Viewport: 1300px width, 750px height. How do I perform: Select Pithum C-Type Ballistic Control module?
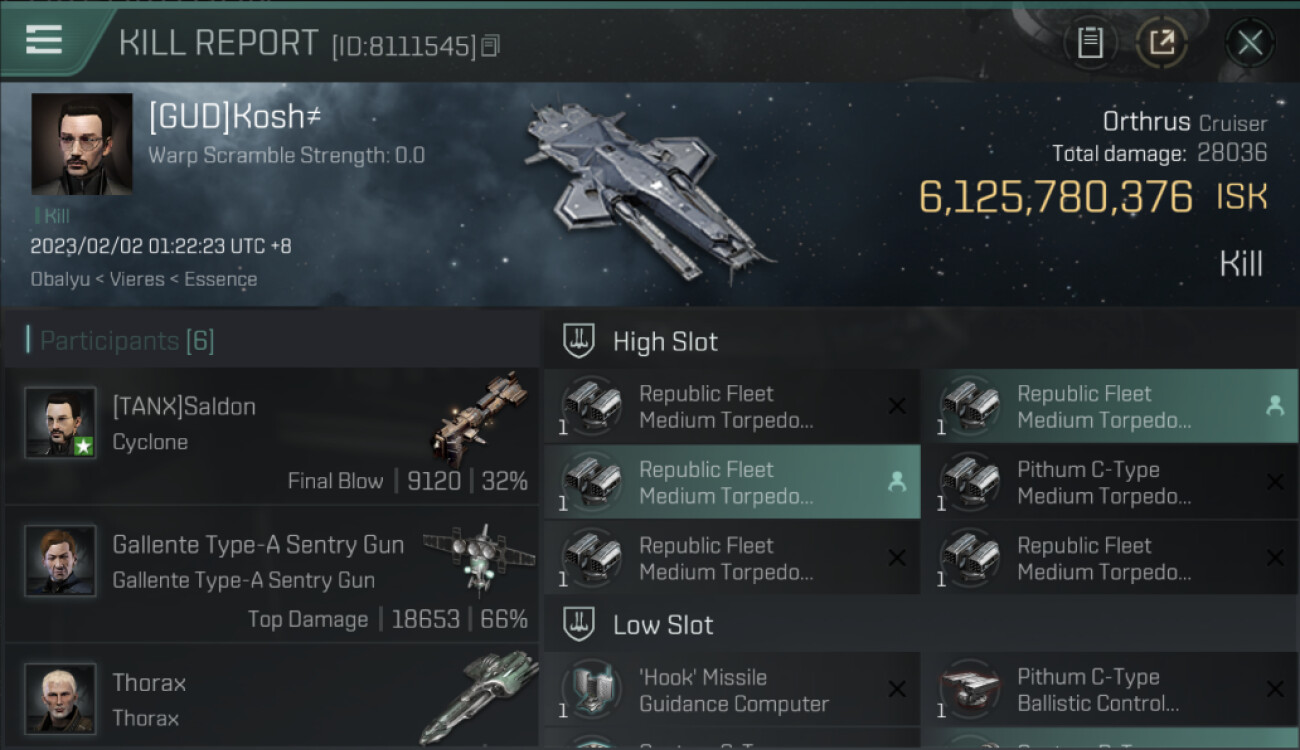(x=1109, y=690)
